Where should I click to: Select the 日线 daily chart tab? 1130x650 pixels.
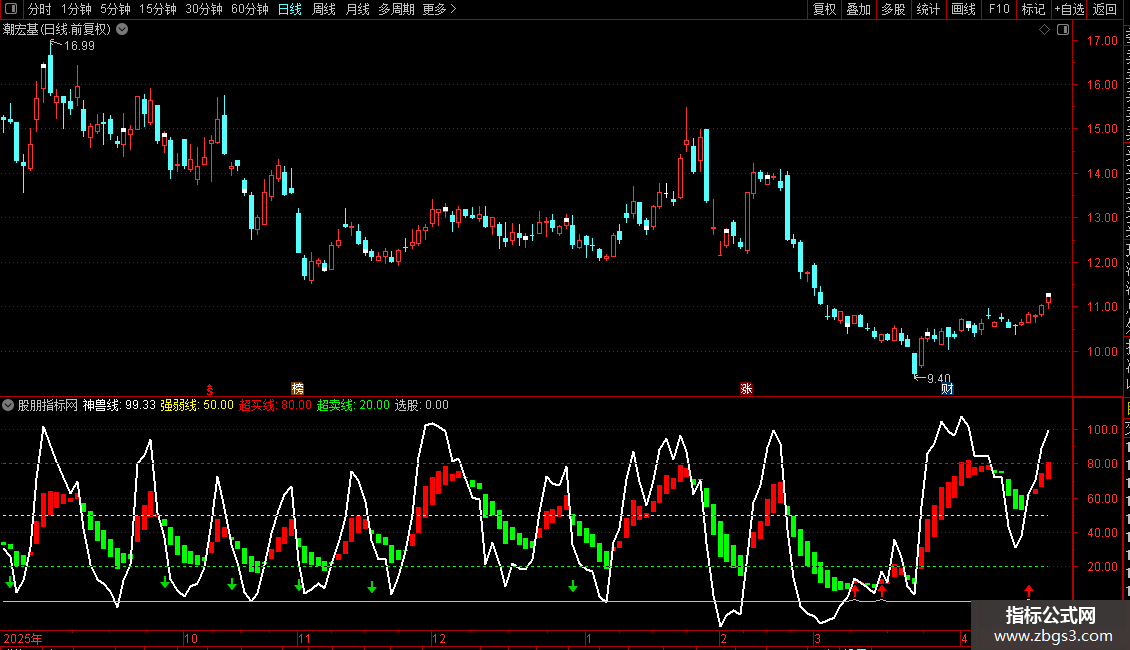pyautogui.click(x=290, y=9)
